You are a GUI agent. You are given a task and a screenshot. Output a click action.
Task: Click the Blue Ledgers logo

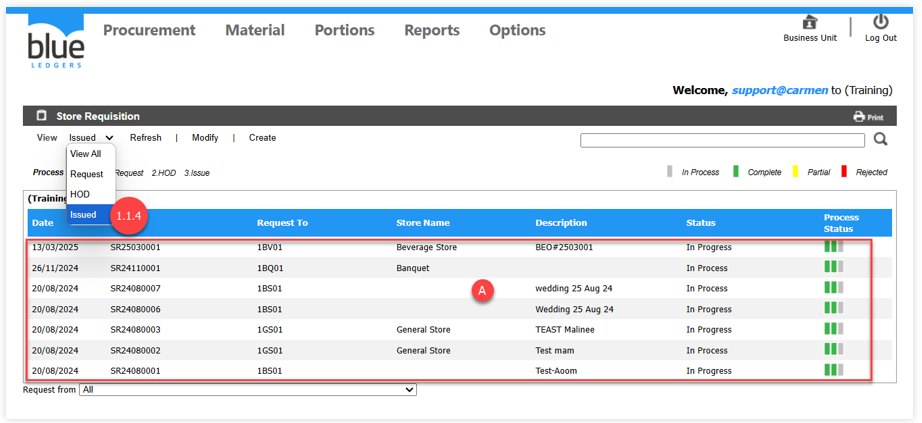56,41
